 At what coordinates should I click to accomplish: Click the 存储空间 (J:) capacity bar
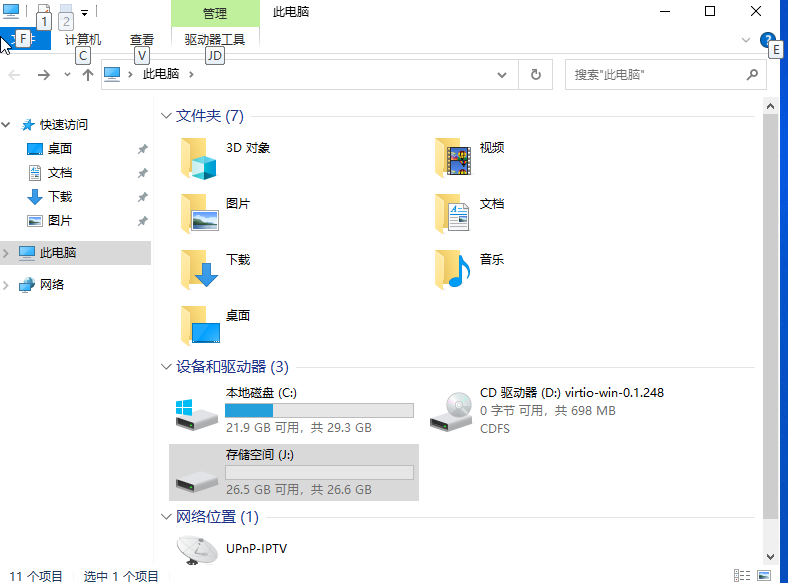tap(319, 472)
